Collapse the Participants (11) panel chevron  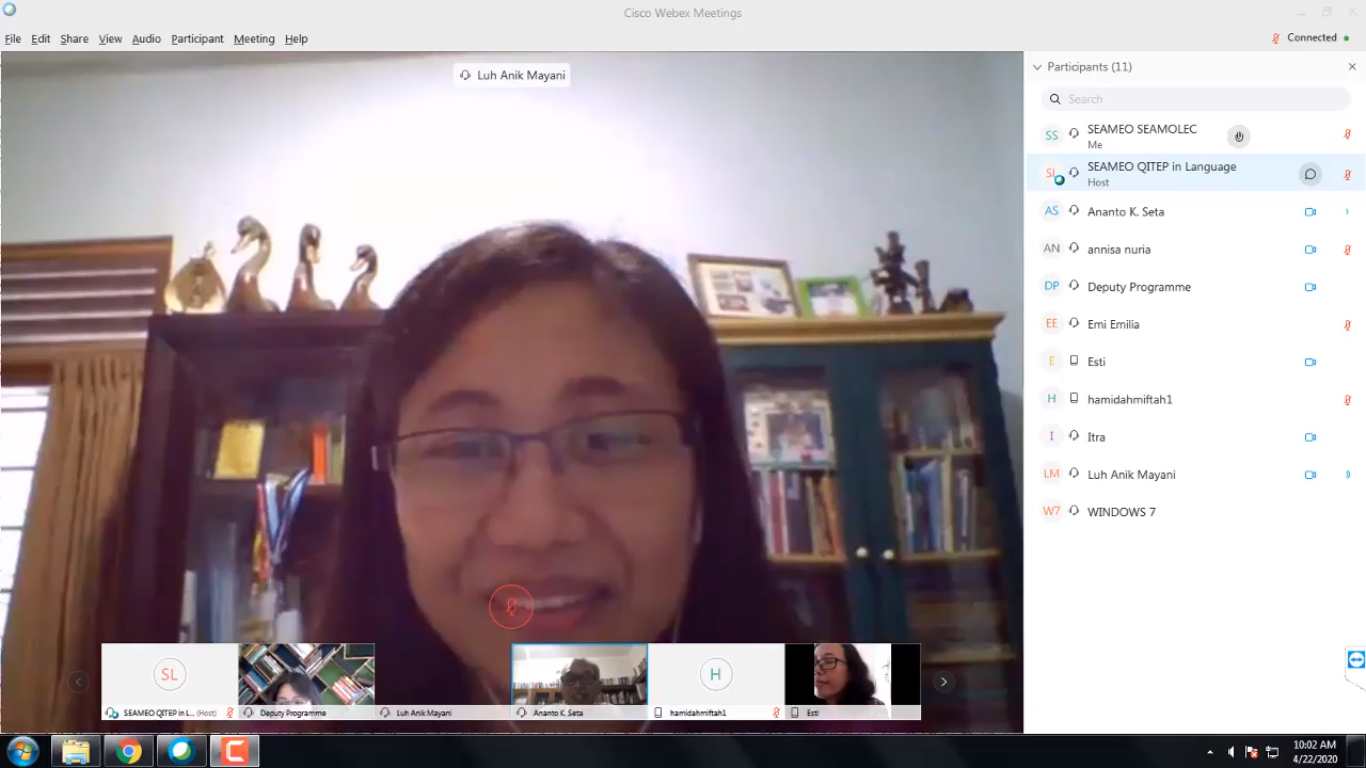(1037, 67)
